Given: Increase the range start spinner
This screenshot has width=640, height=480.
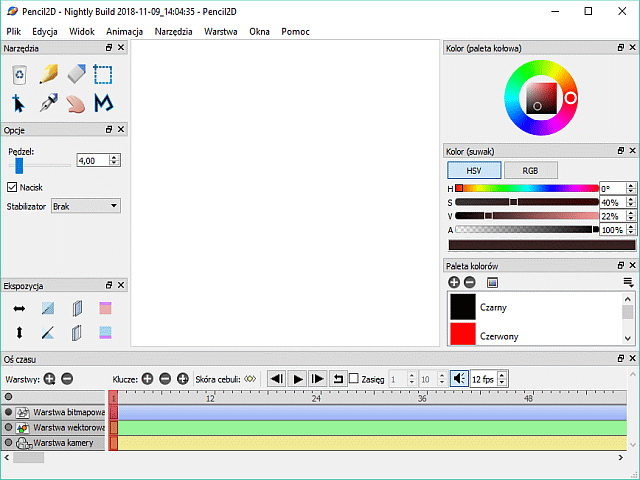Looking at the screenshot, I should click(411, 375).
